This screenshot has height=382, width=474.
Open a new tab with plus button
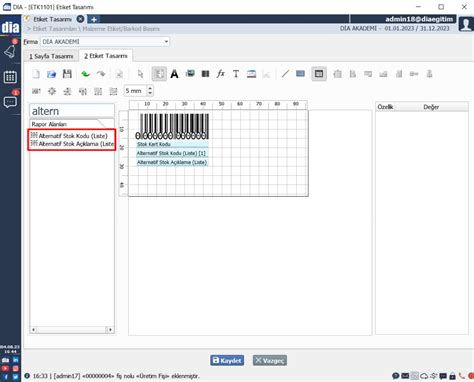[94, 19]
